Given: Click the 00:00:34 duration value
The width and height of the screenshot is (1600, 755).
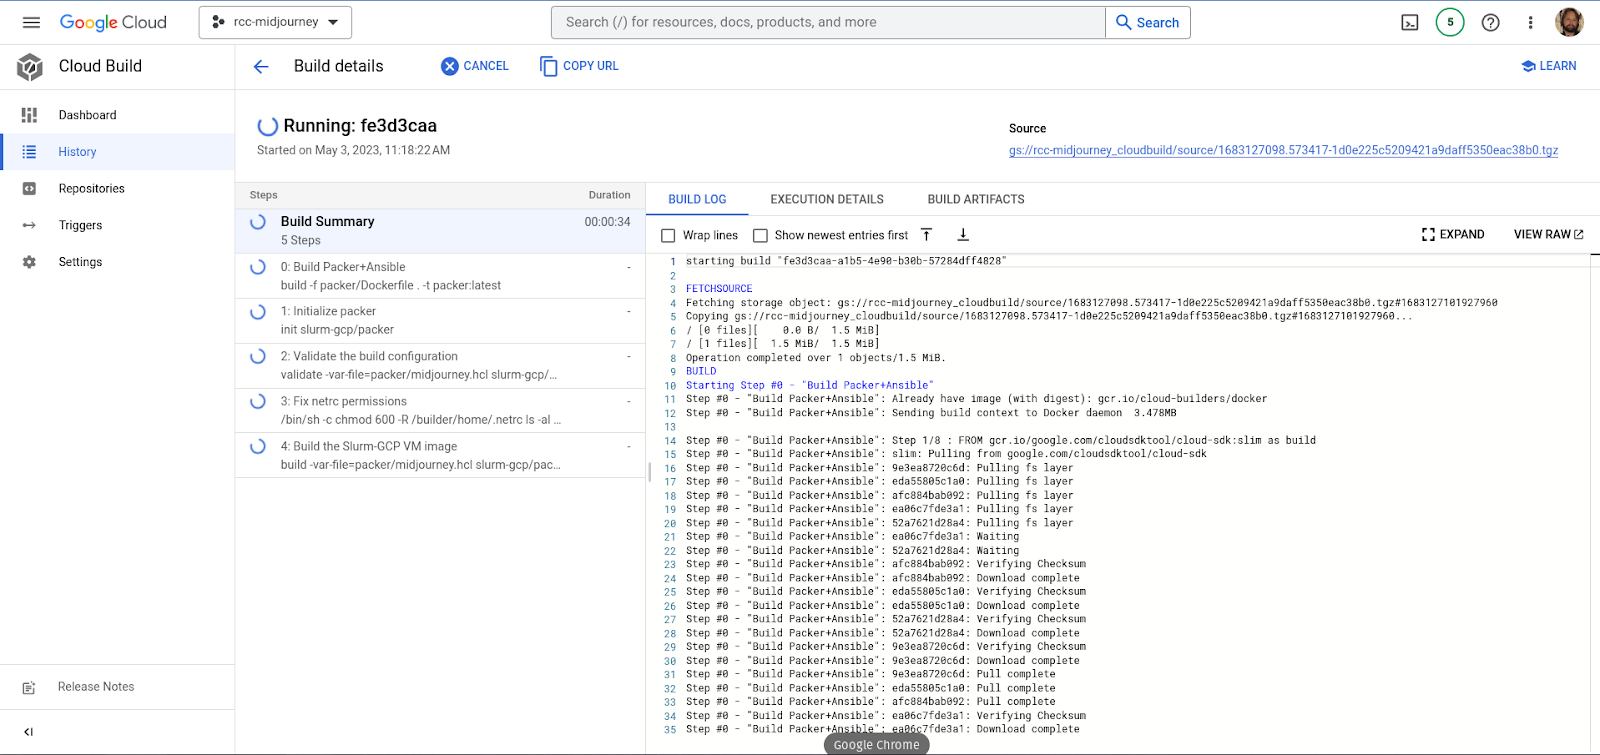Looking at the screenshot, I should 607,222.
